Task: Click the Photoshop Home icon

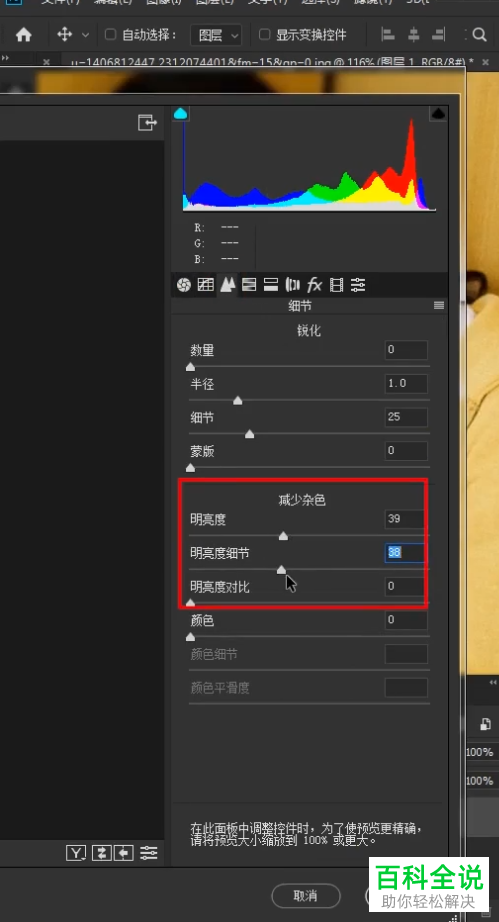Action: (x=24, y=35)
